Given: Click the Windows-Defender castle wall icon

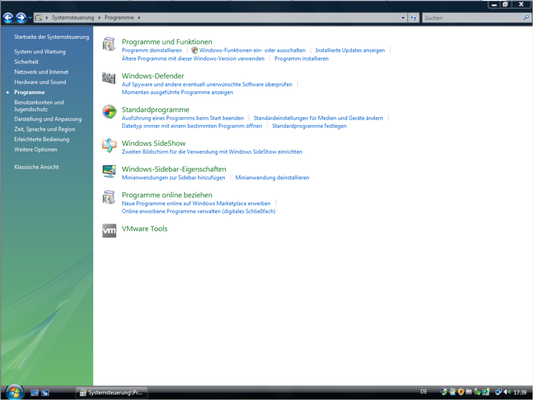Looking at the screenshot, I should pyautogui.click(x=109, y=78).
